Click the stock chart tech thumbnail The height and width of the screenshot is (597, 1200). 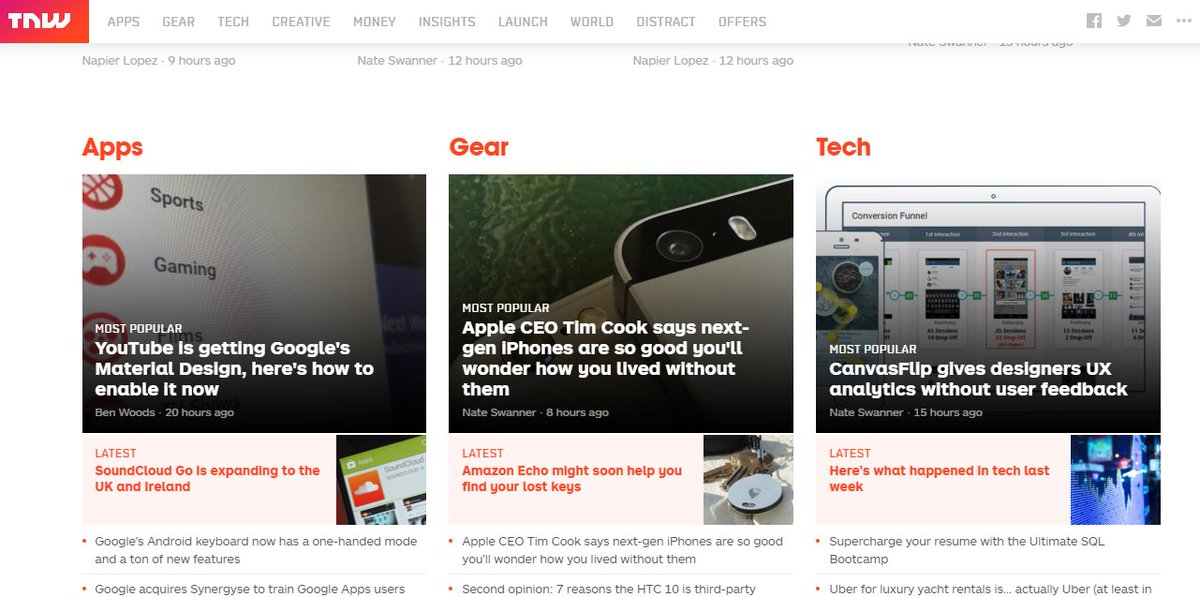pyautogui.click(x=1115, y=480)
